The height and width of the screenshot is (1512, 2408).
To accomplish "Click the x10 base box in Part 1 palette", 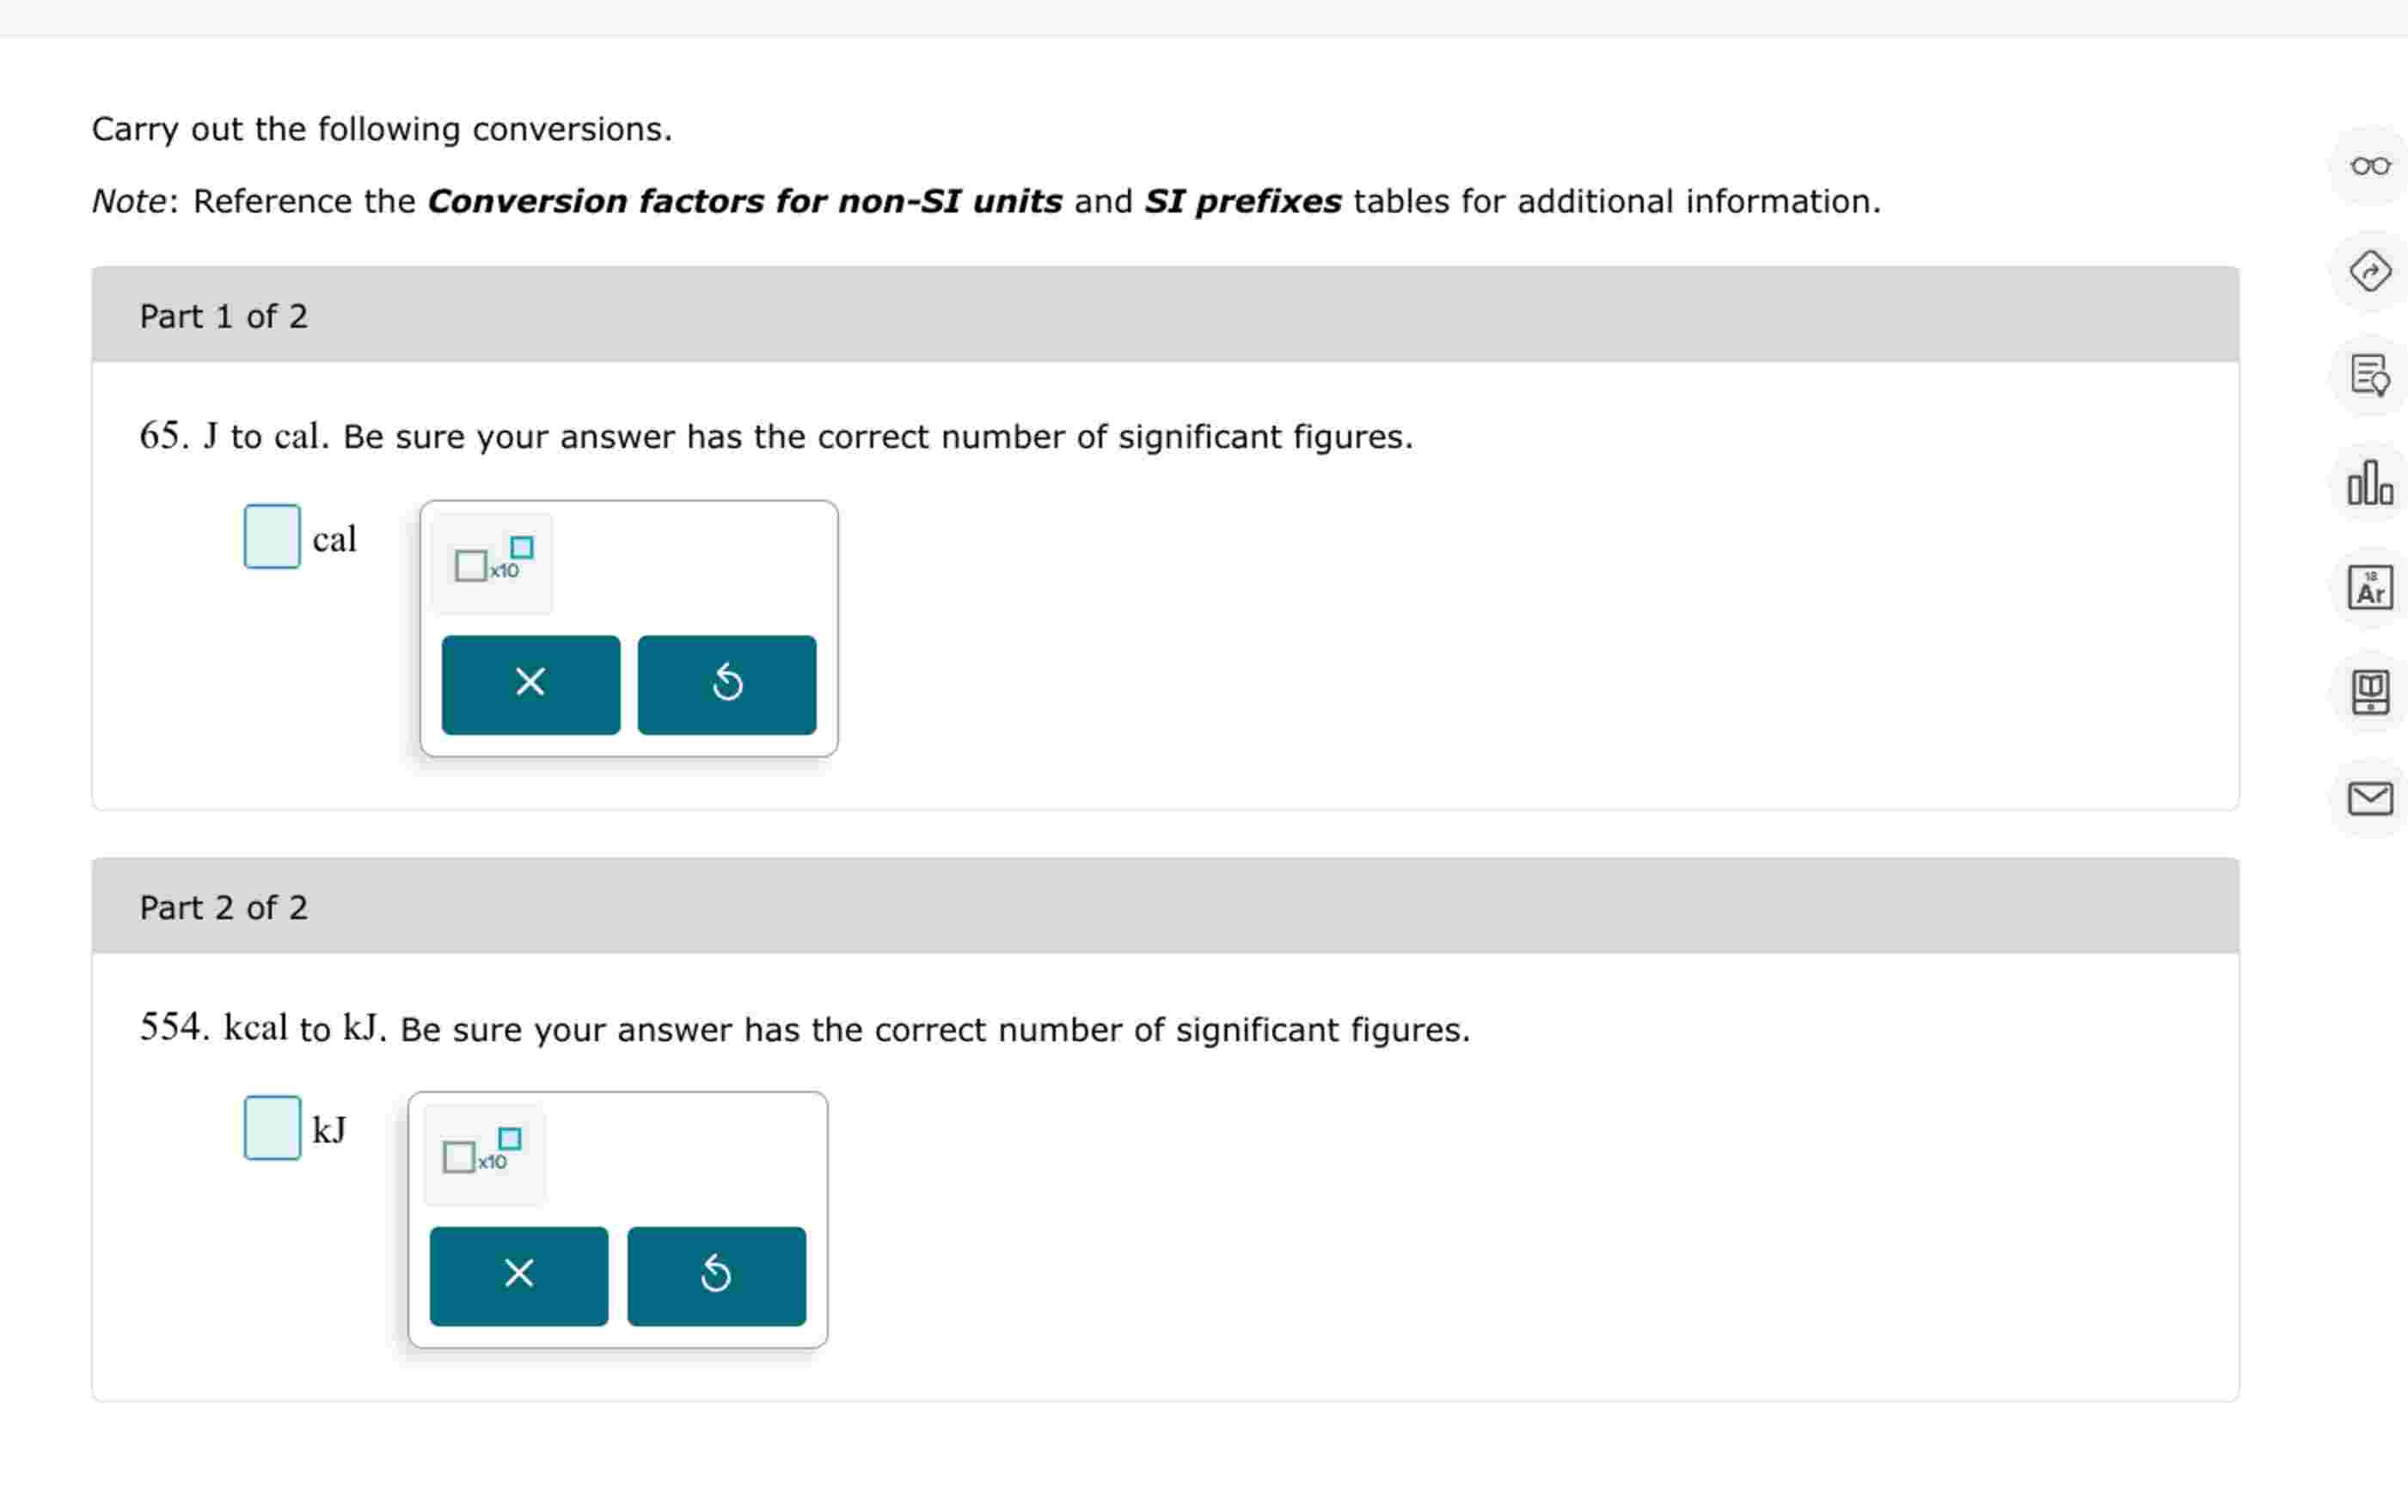I will 470,566.
